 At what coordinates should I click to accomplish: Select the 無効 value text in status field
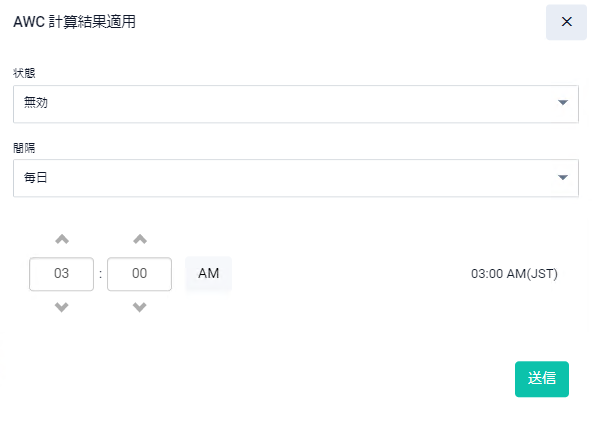(x=36, y=102)
